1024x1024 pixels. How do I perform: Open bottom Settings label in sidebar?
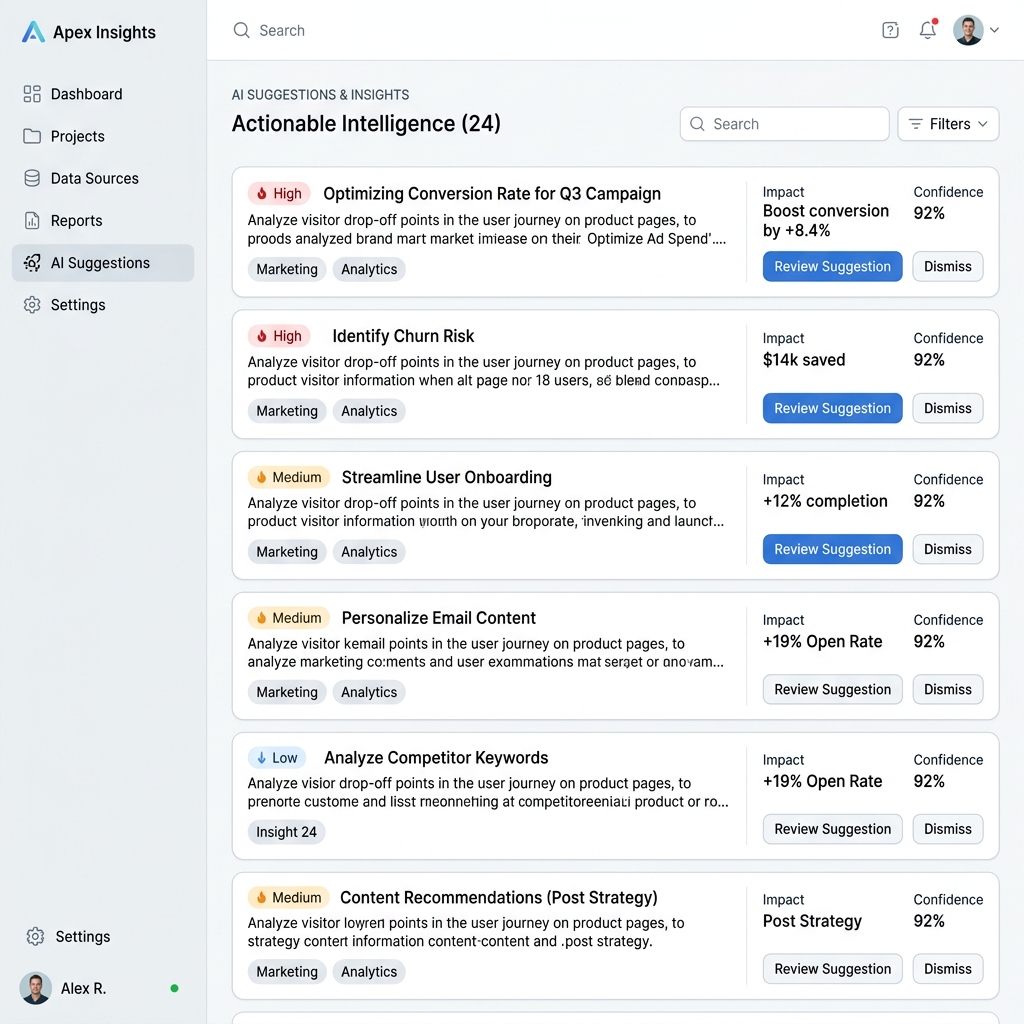pos(83,936)
